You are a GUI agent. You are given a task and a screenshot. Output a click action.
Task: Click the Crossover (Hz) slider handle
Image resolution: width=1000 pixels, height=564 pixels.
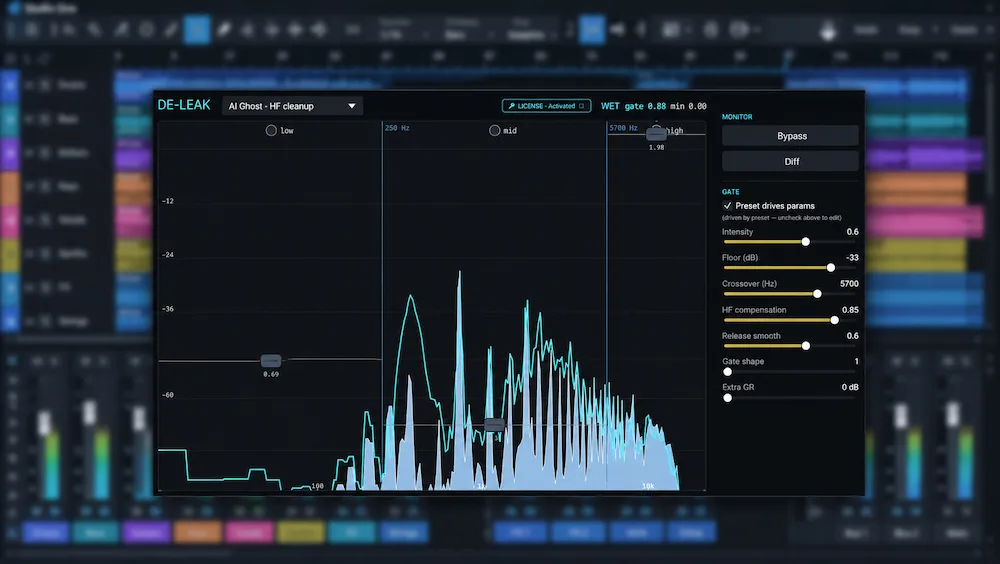tap(817, 294)
